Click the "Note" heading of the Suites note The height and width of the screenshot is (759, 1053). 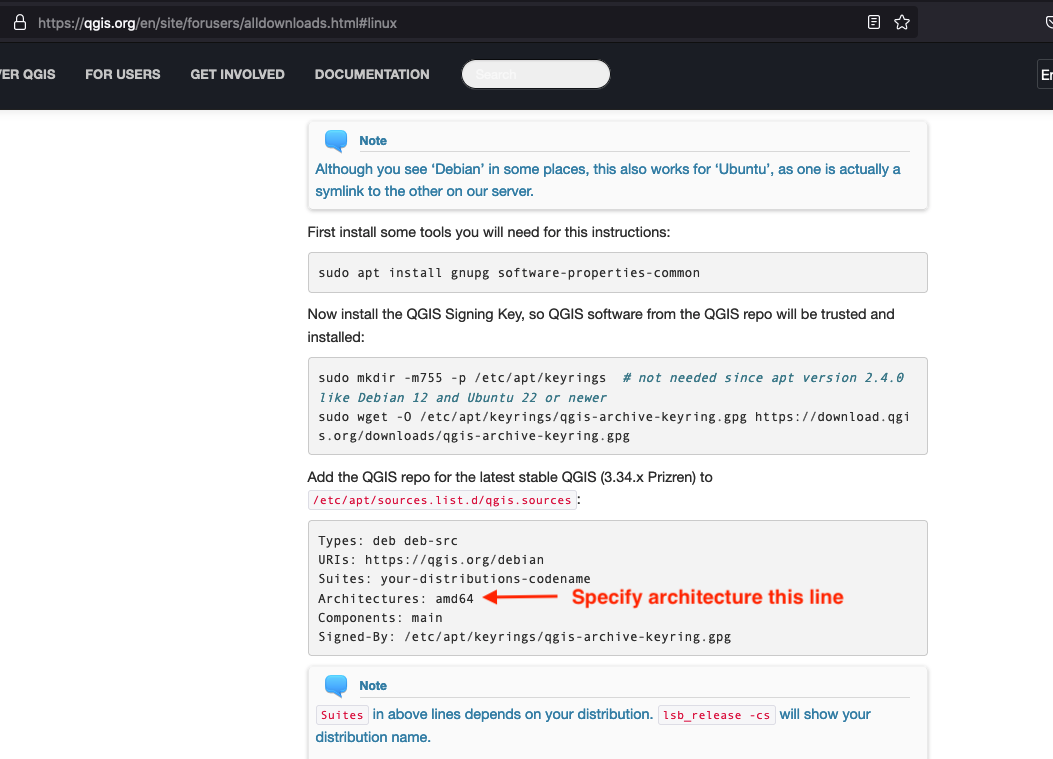(x=373, y=686)
